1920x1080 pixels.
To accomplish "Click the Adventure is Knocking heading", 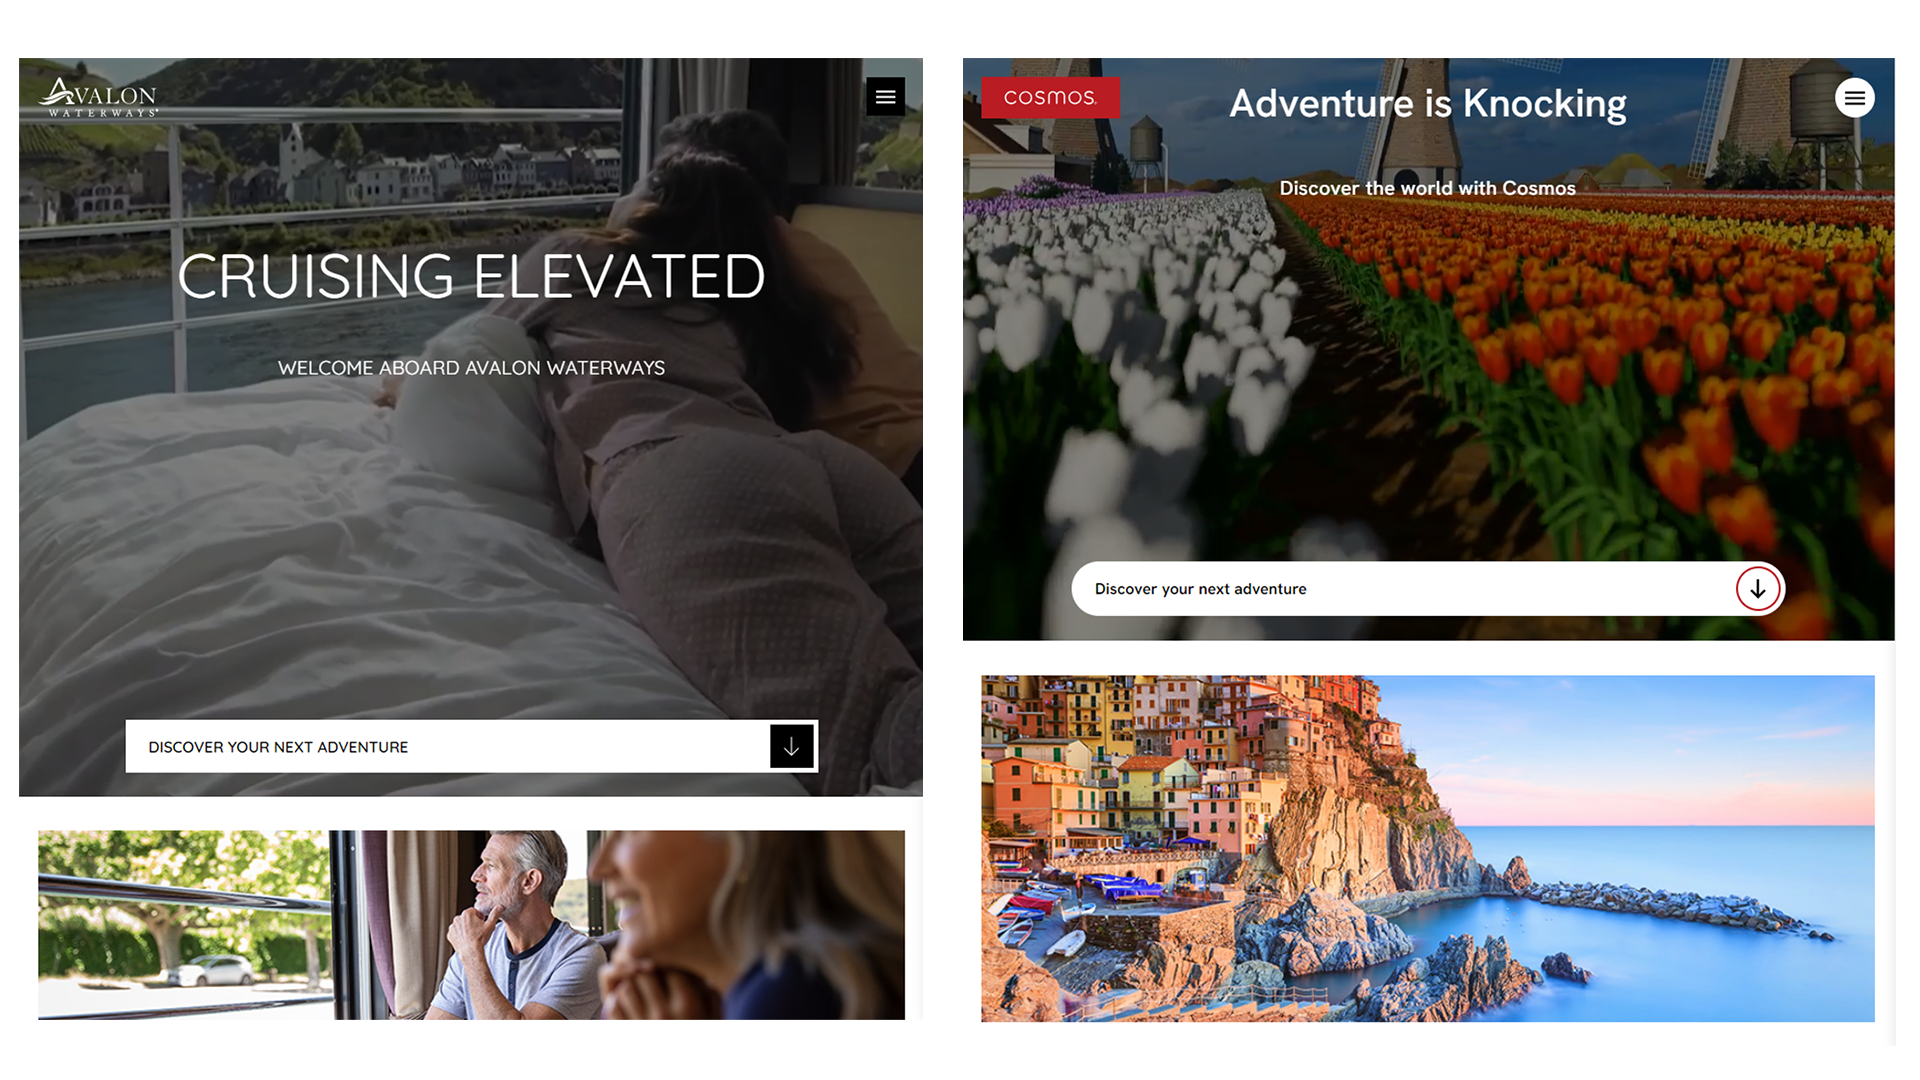I will coord(1428,104).
